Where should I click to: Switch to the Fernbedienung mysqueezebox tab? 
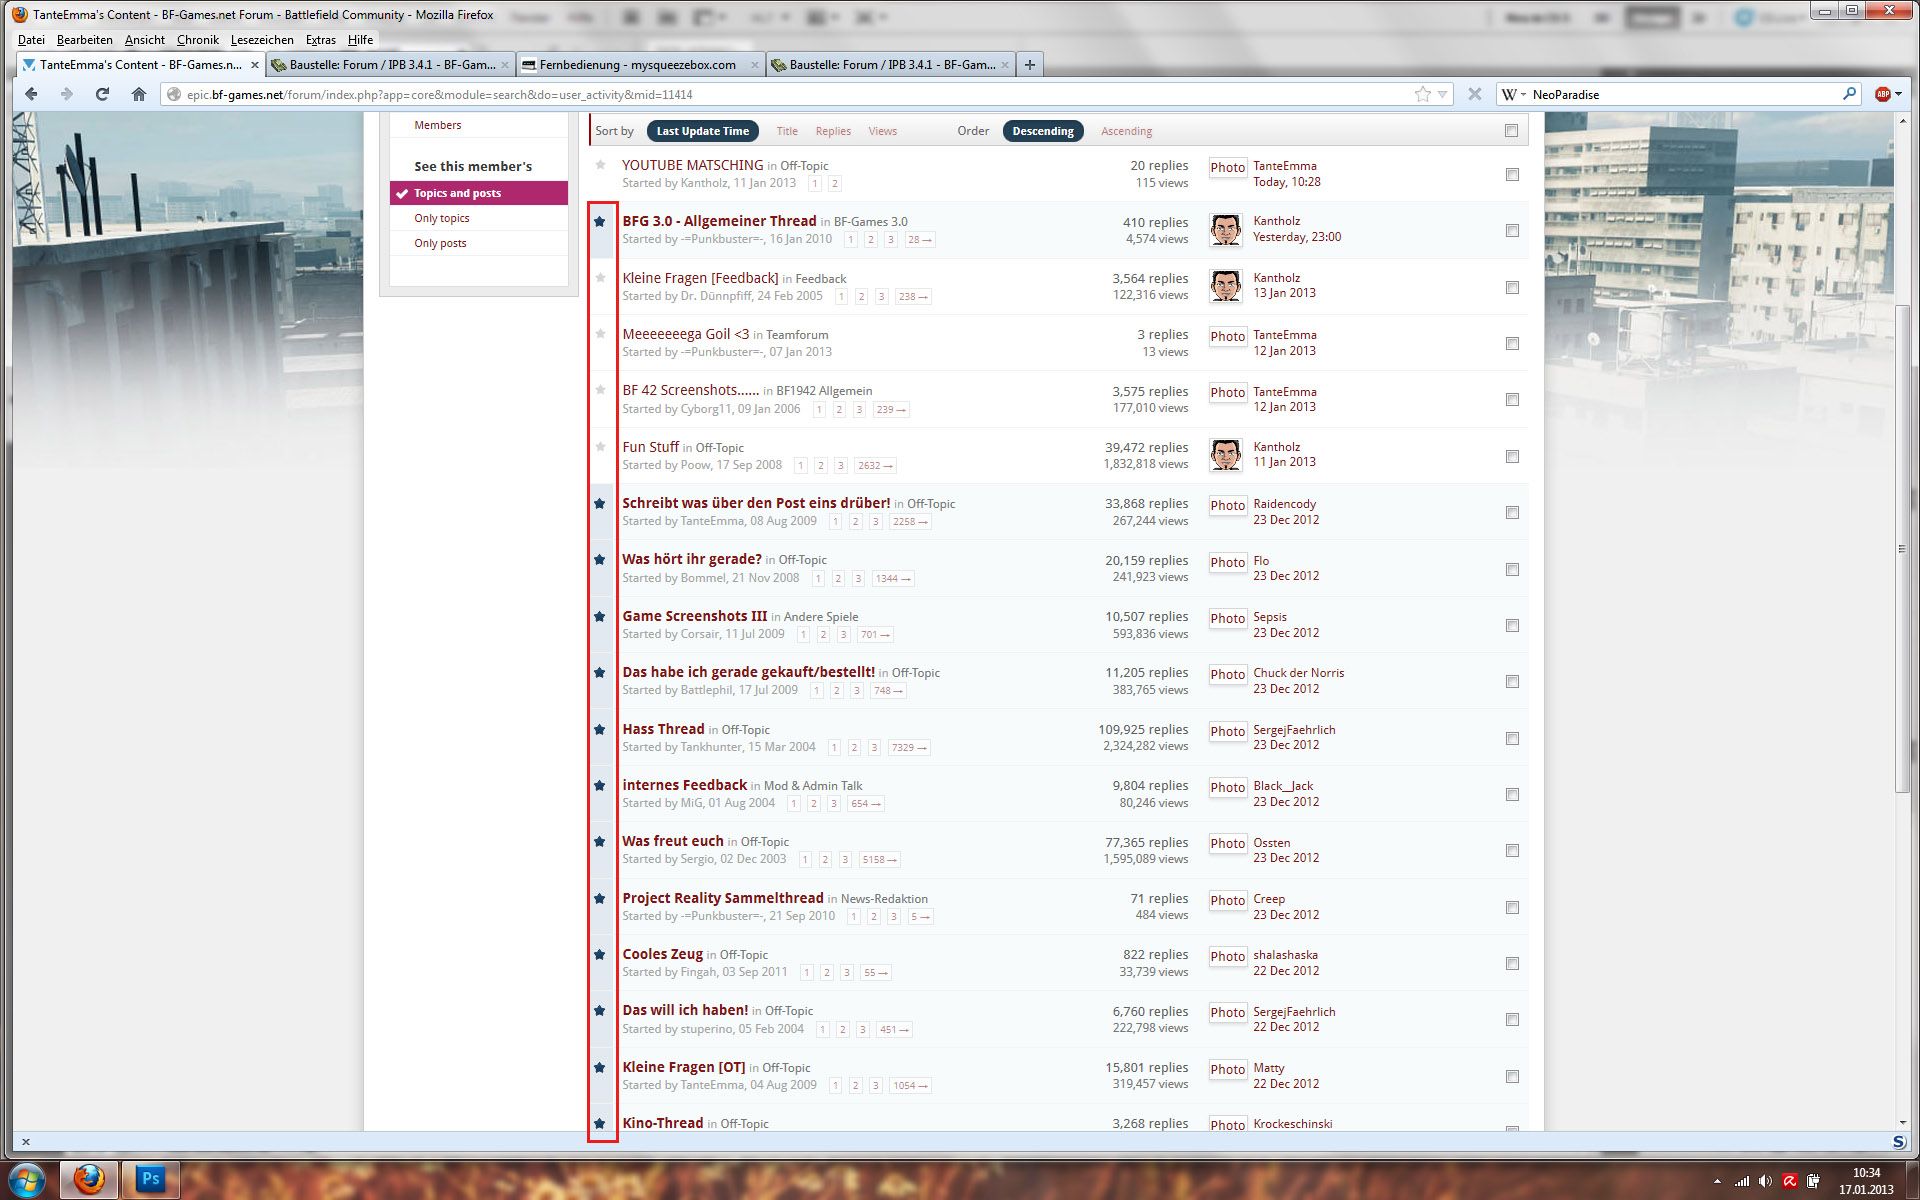click(x=640, y=65)
